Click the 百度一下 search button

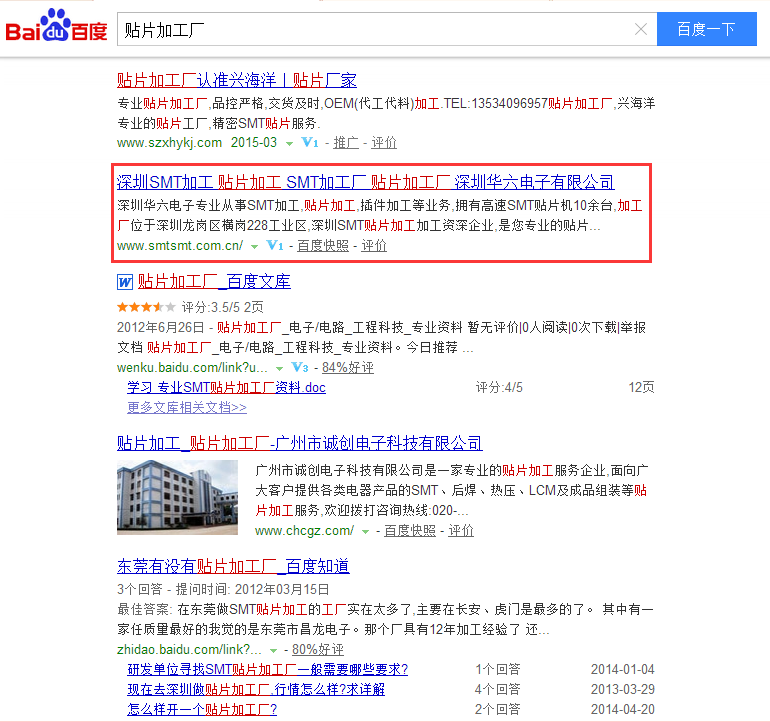(707, 29)
